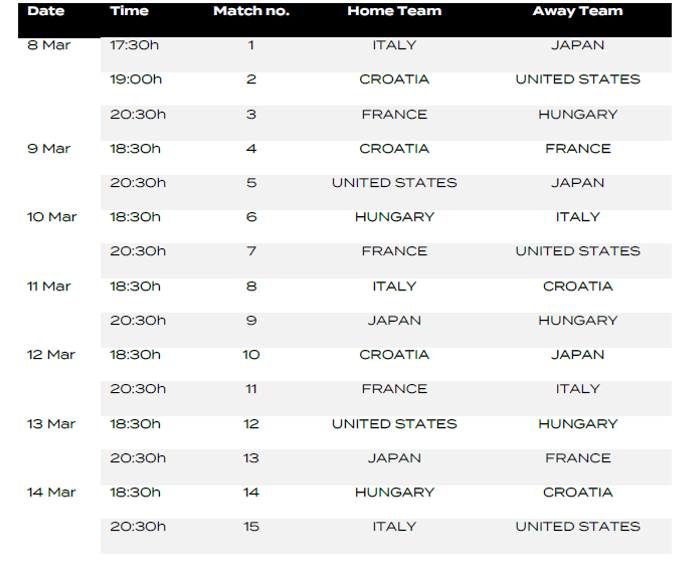This screenshot has width=674, height=567.
Task: Click match number 11 cell
Action: pyautogui.click(x=251, y=389)
